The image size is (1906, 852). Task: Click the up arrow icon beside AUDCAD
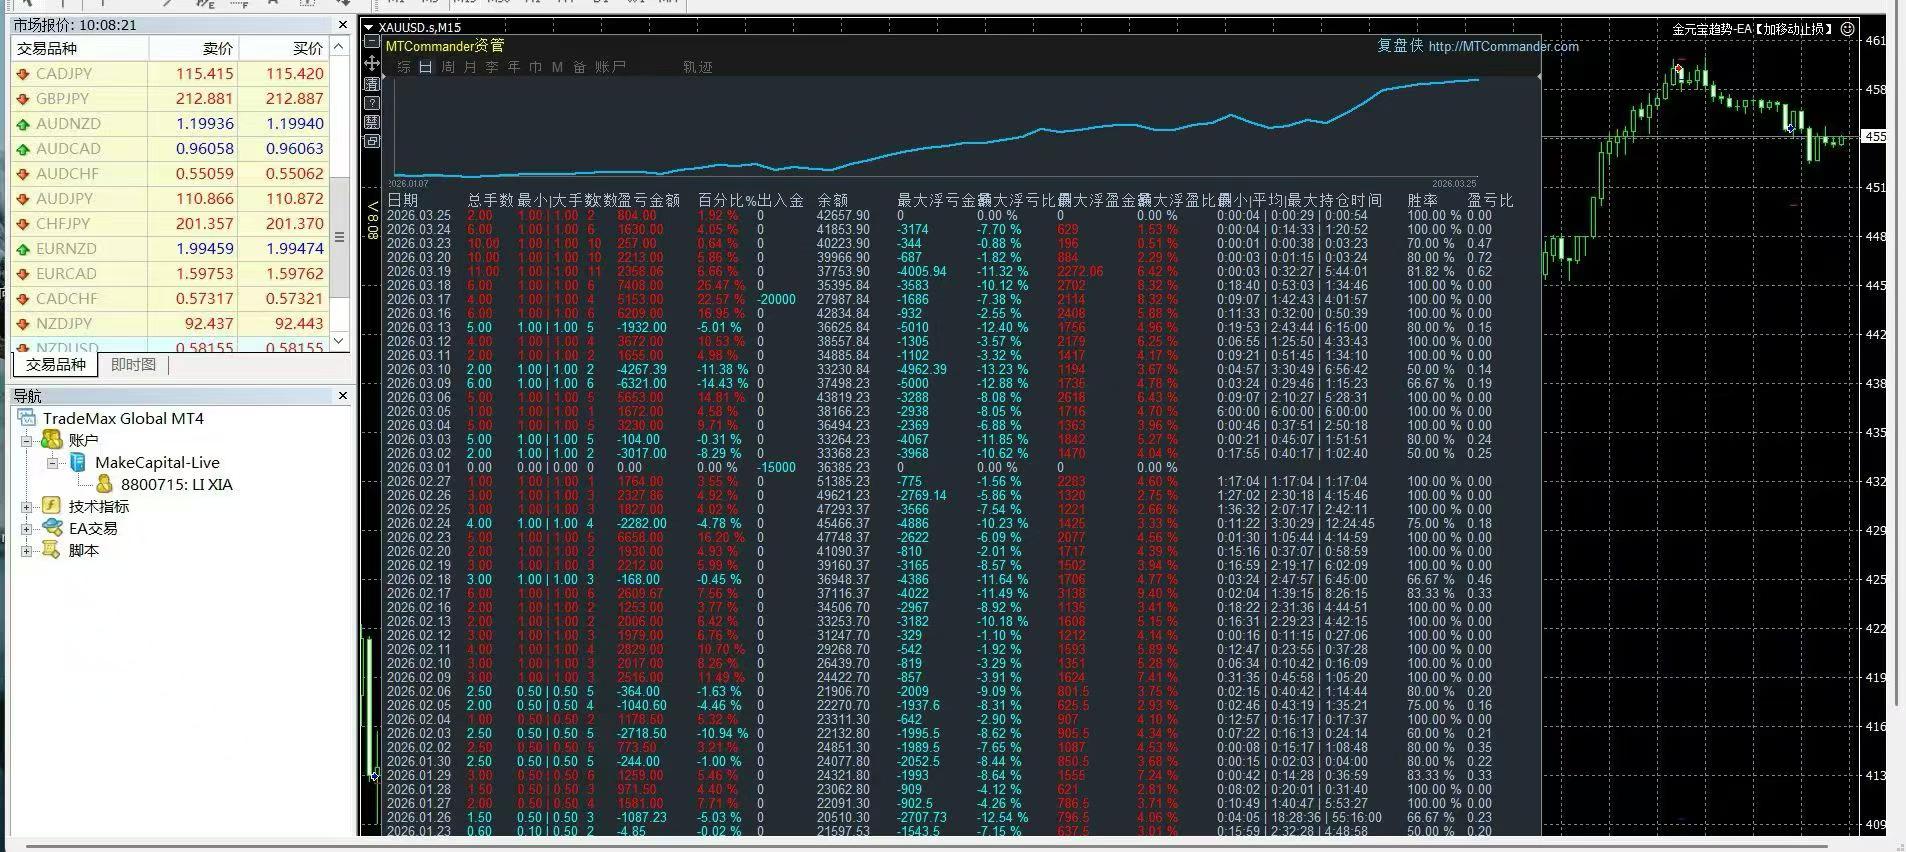click(x=23, y=149)
